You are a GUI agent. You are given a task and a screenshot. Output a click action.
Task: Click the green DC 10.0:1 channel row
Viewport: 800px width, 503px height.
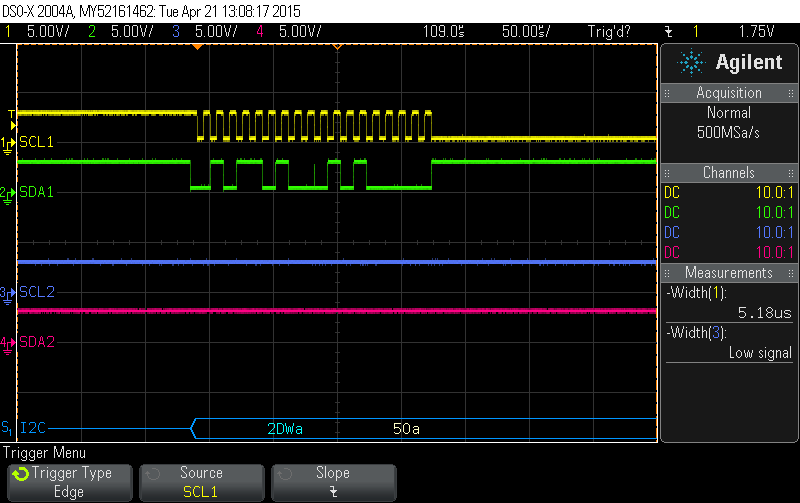[x=729, y=213]
